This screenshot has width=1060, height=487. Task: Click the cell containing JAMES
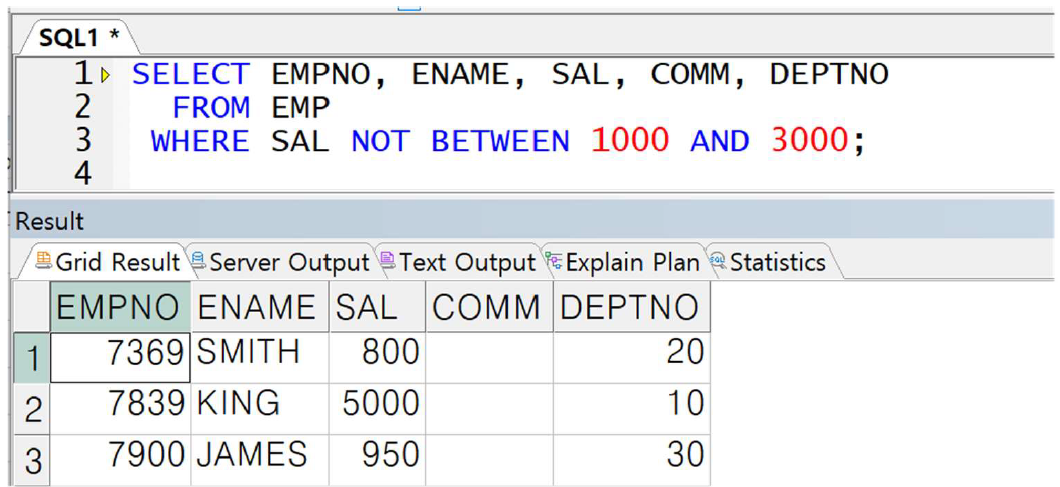260,460
